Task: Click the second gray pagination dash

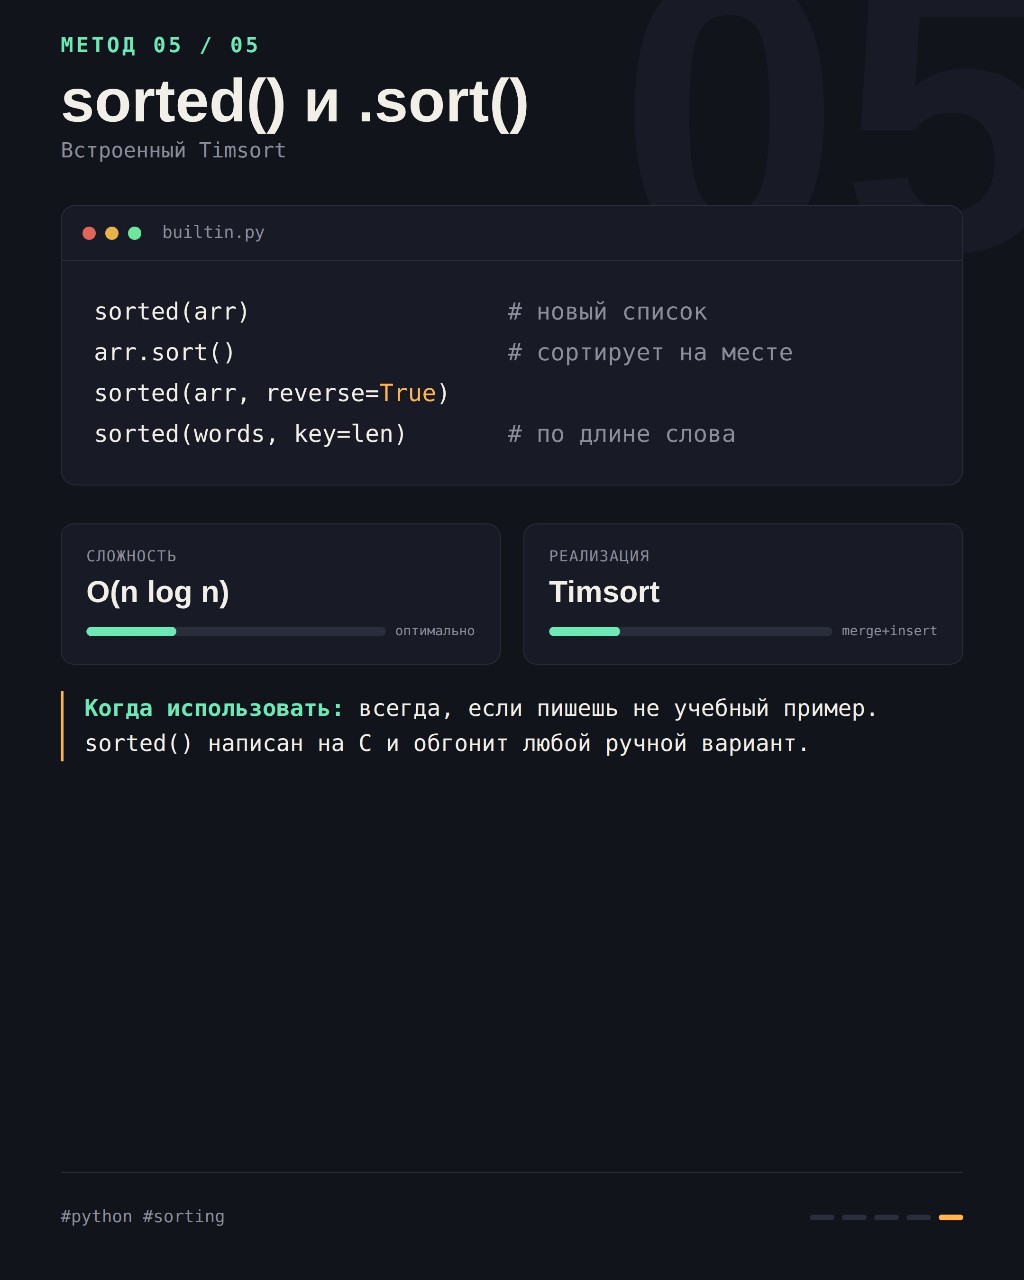Action: [x=854, y=1217]
